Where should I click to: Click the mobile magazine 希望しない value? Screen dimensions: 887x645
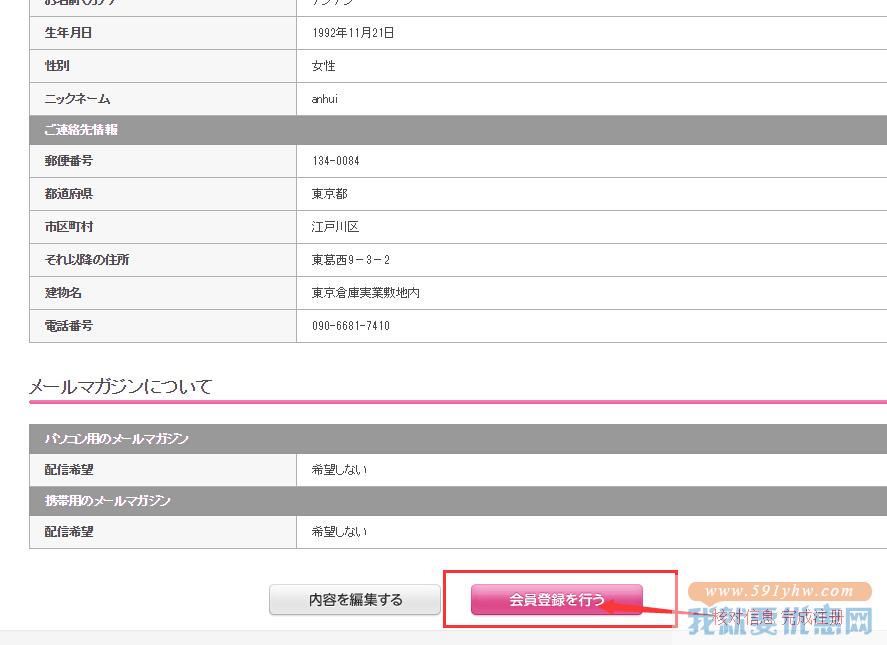coord(339,532)
